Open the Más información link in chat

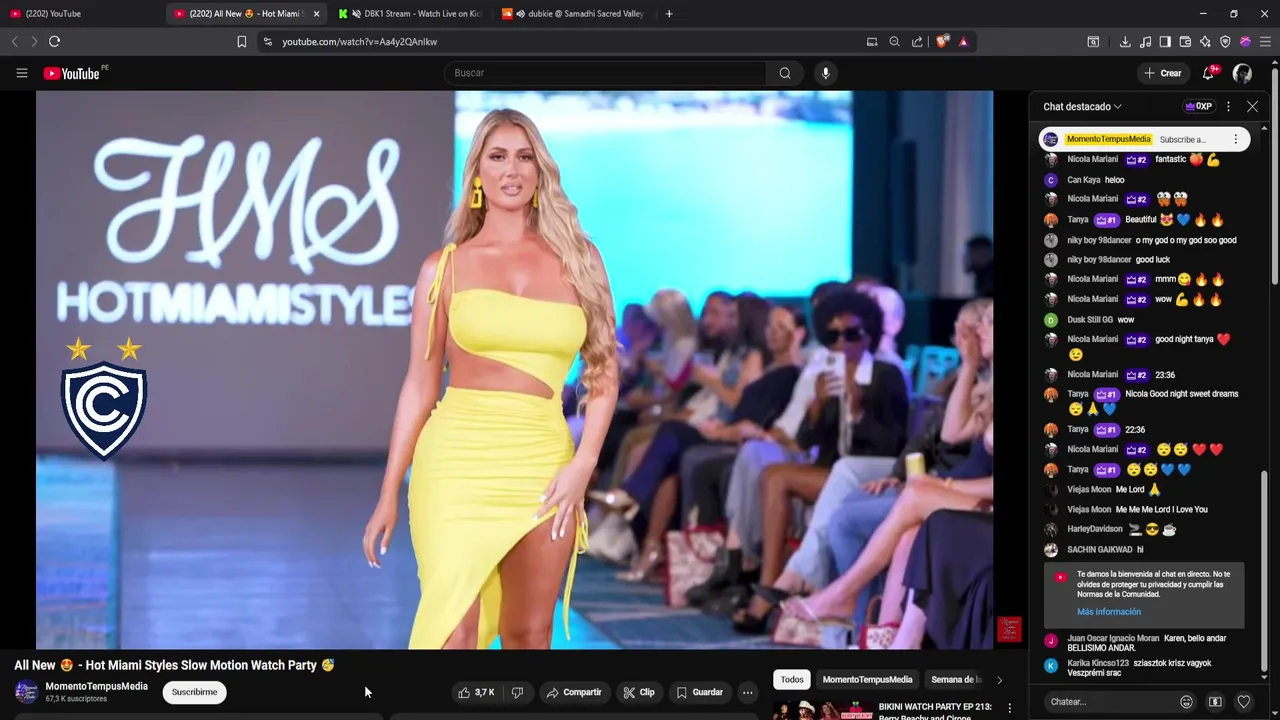1108,612
